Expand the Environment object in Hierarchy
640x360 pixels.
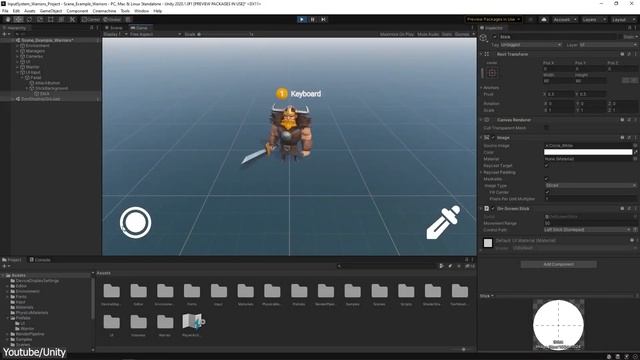(x=18, y=46)
